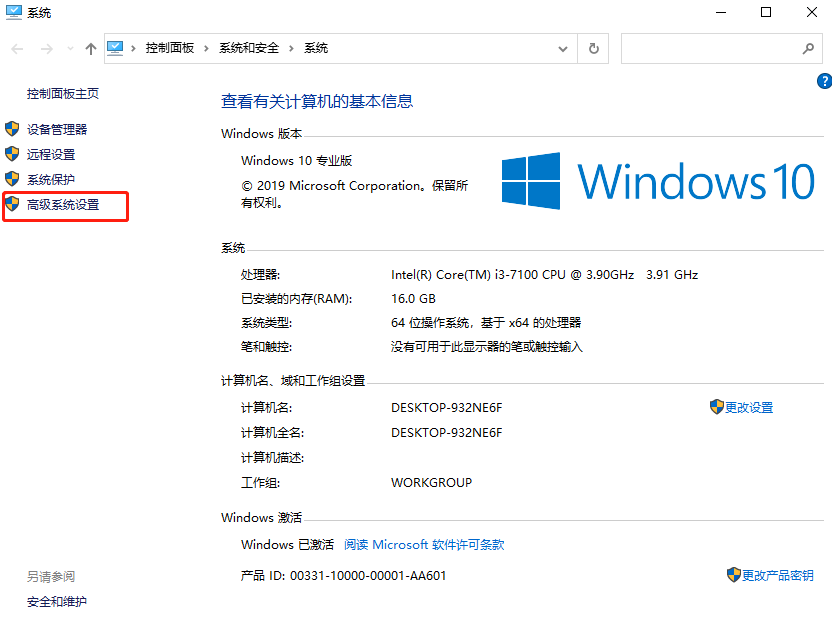Select 控制面板 in the address breadcrumb
Screen dimensions: 832x624
tap(170, 48)
